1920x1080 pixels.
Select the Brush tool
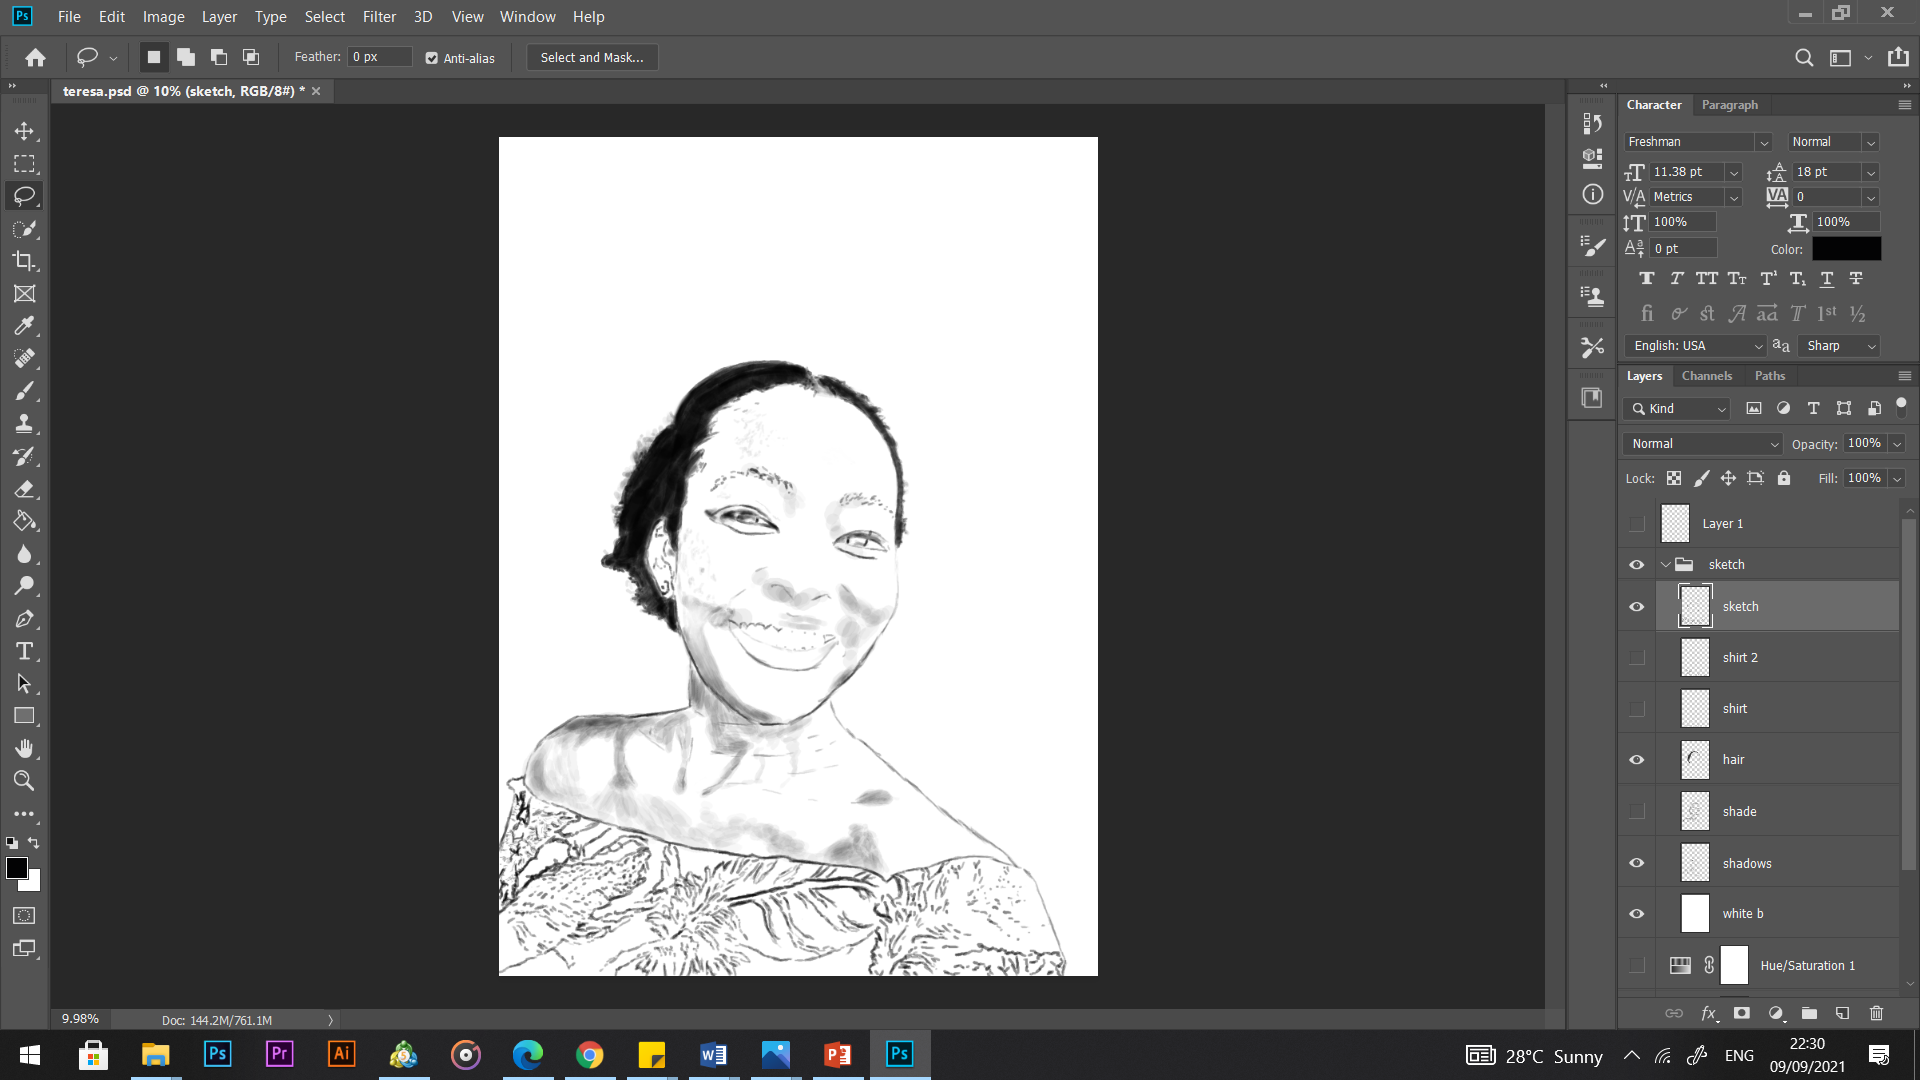[25, 390]
